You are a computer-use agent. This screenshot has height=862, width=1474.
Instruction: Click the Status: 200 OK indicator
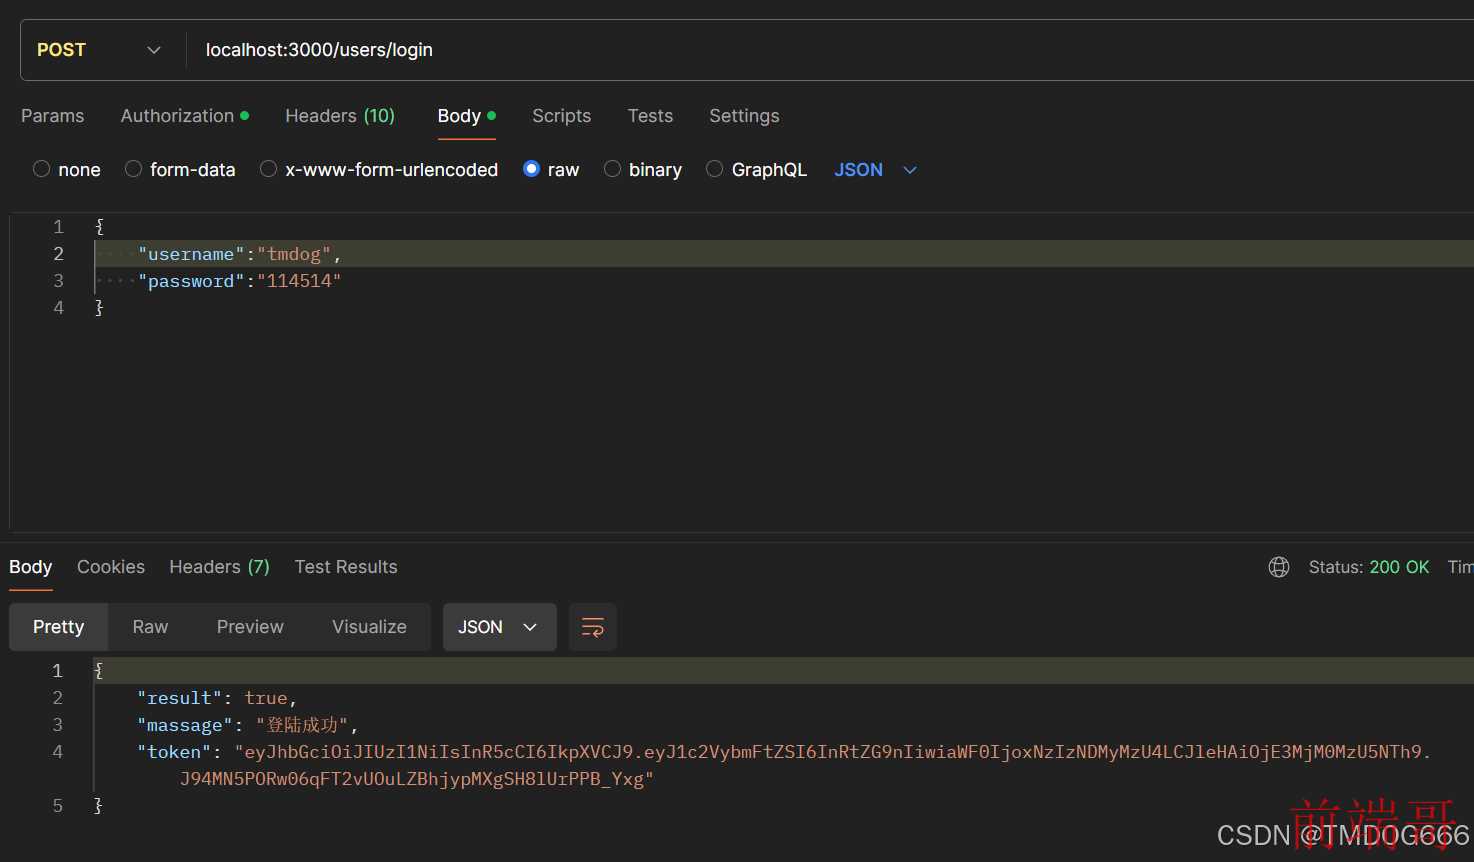coord(1369,567)
